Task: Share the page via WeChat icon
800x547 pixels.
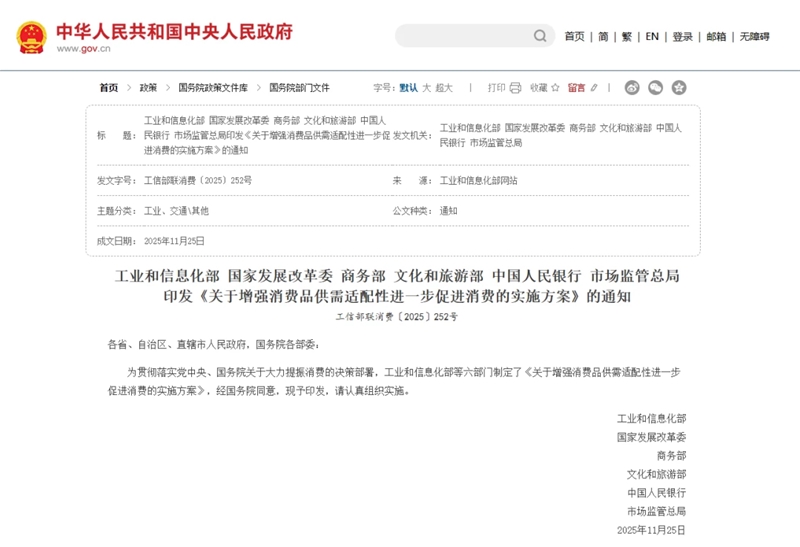Action: [655, 88]
